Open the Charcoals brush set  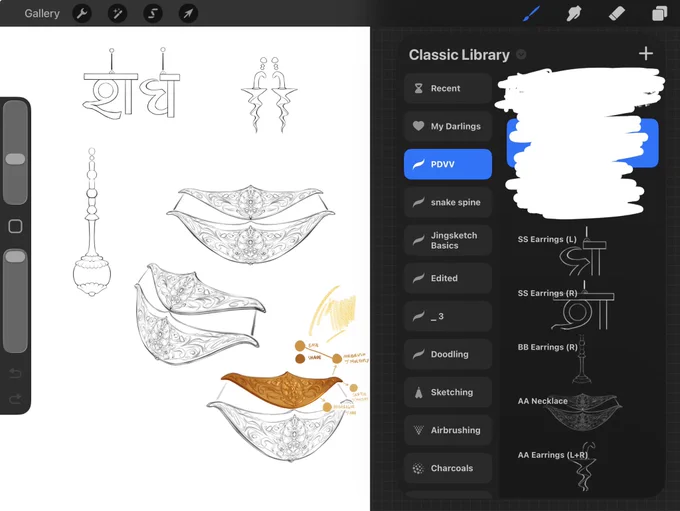(x=448, y=468)
